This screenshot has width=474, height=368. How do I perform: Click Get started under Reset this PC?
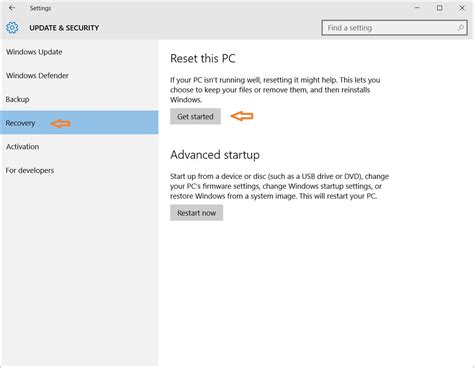195,116
